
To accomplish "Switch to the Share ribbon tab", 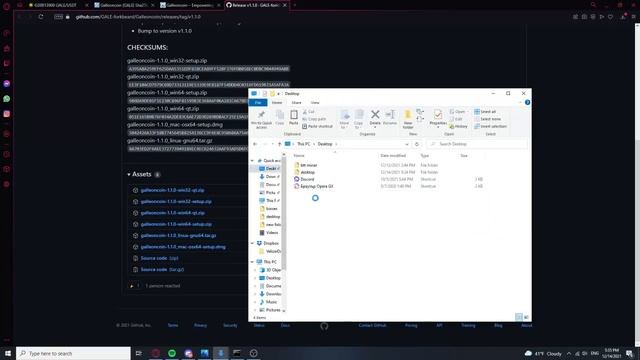I will click(x=296, y=103).
